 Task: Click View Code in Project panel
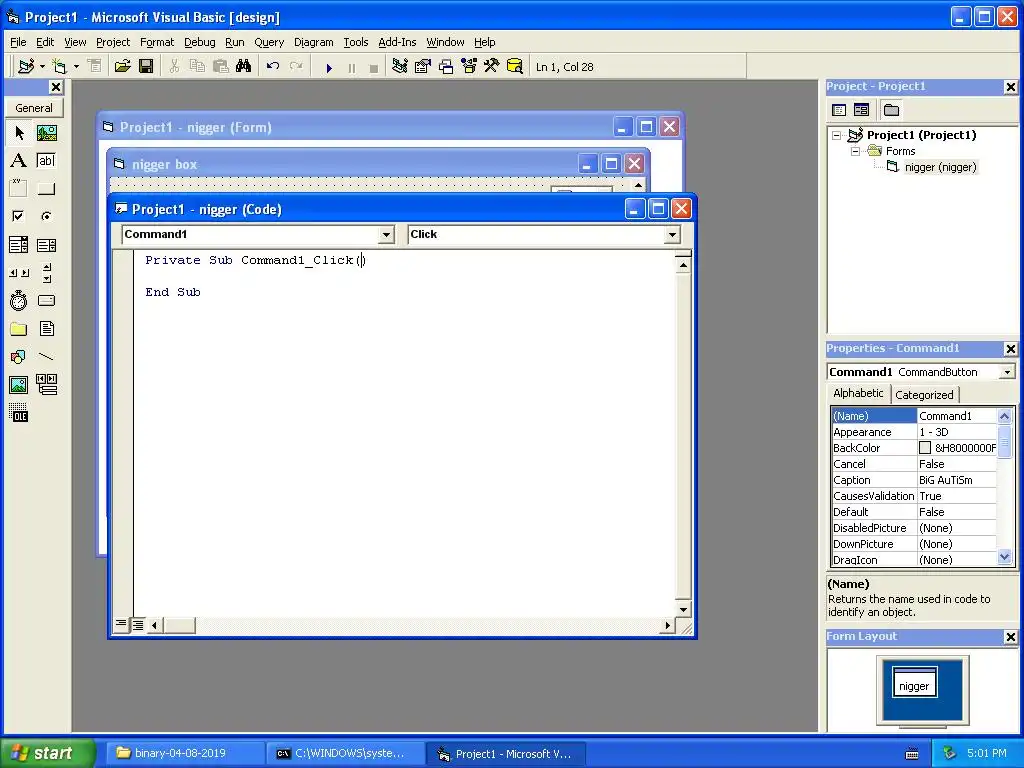click(839, 110)
